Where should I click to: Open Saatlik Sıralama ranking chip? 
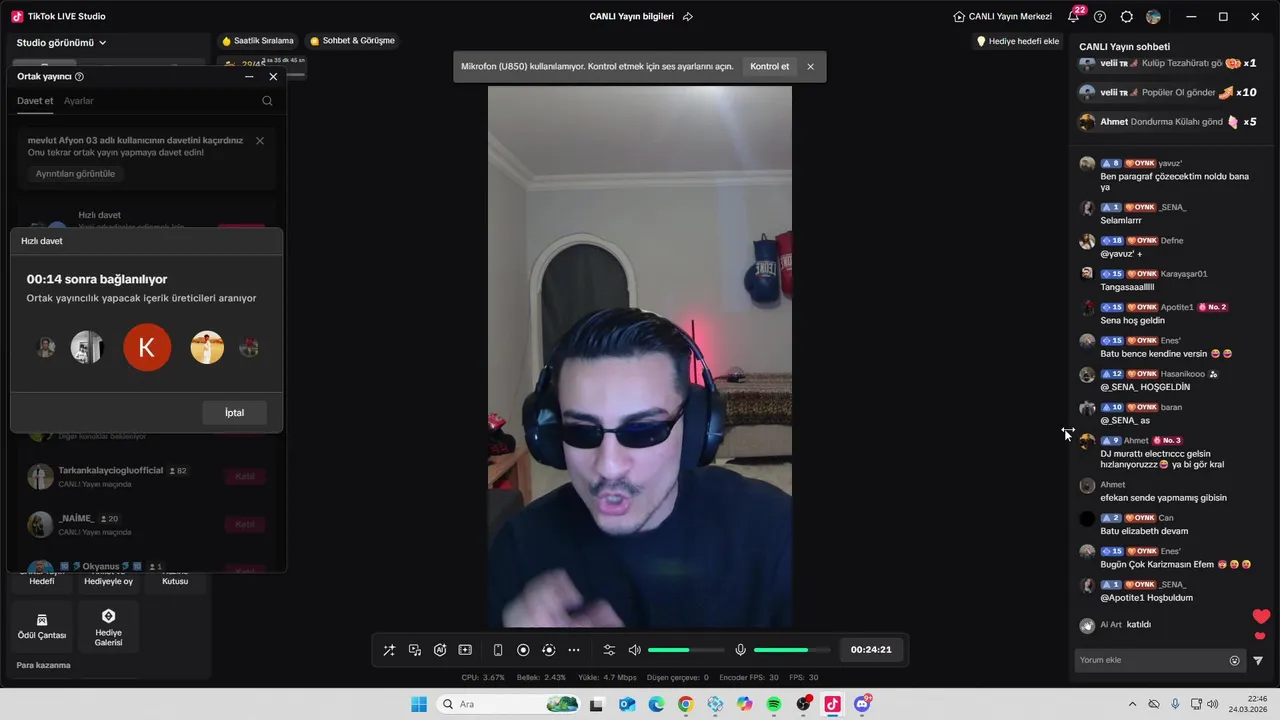[x=258, y=41]
